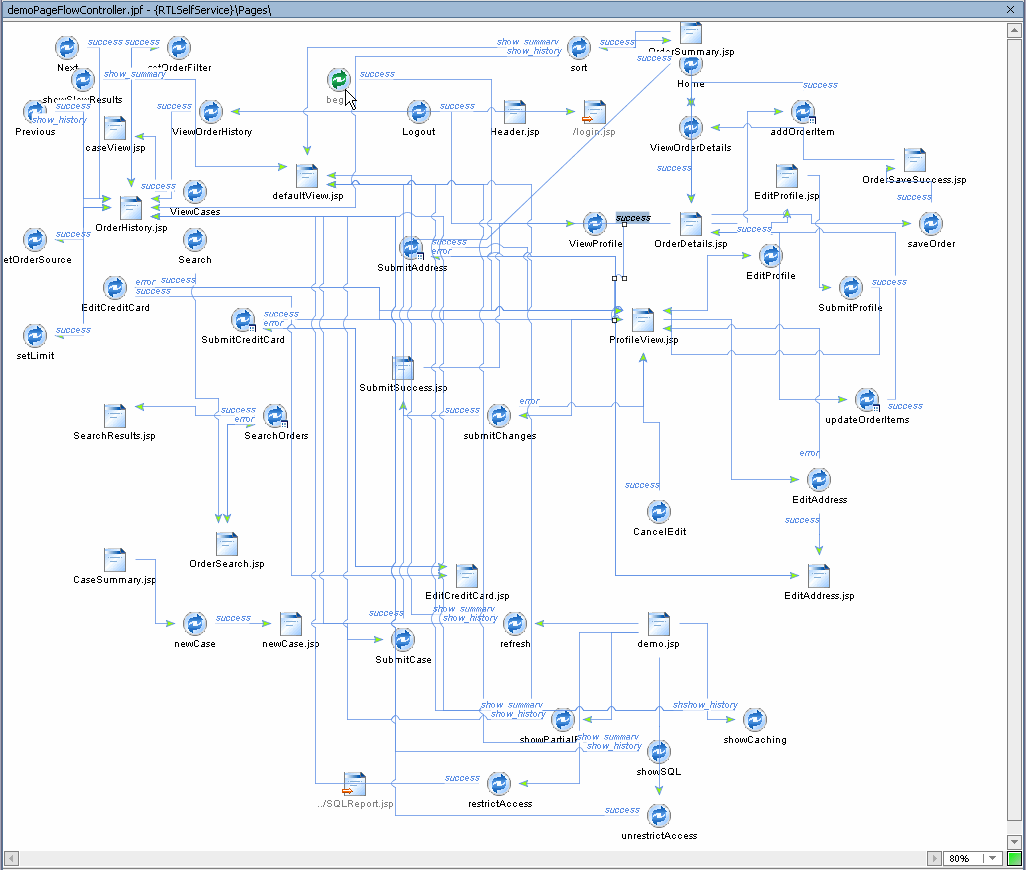The image size is (1026, 870).
Task: Click the ViewOrderDetails action icon
Action: click(691, 128)
